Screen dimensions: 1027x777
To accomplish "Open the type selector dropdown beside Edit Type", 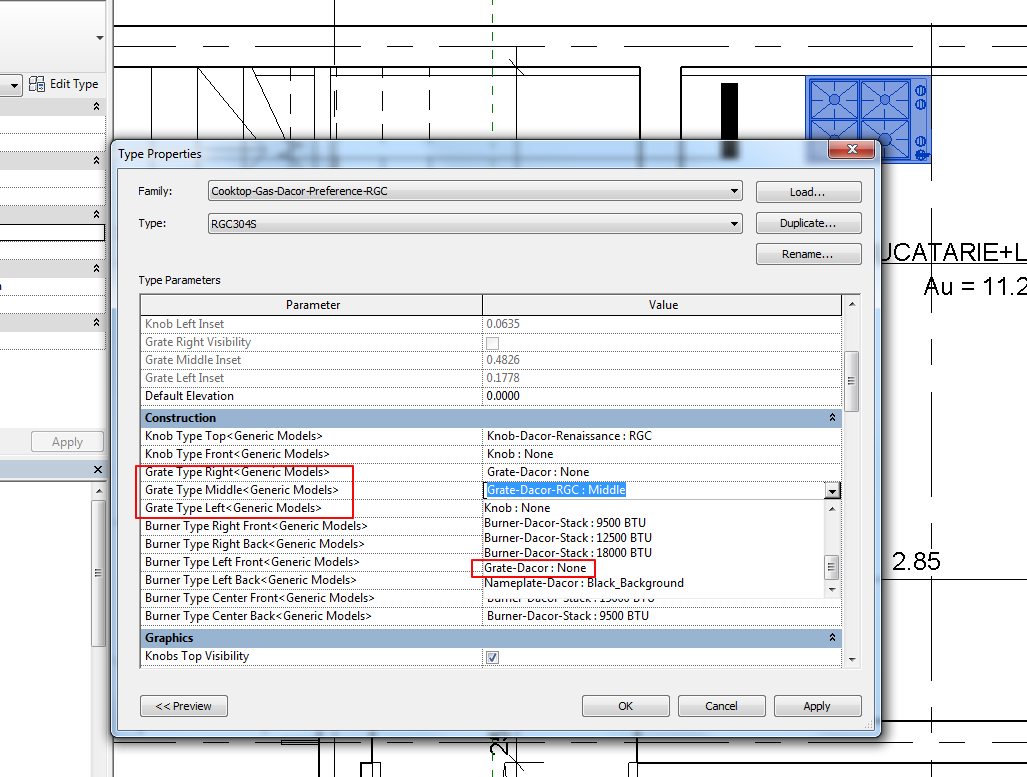I will (14, 85).
